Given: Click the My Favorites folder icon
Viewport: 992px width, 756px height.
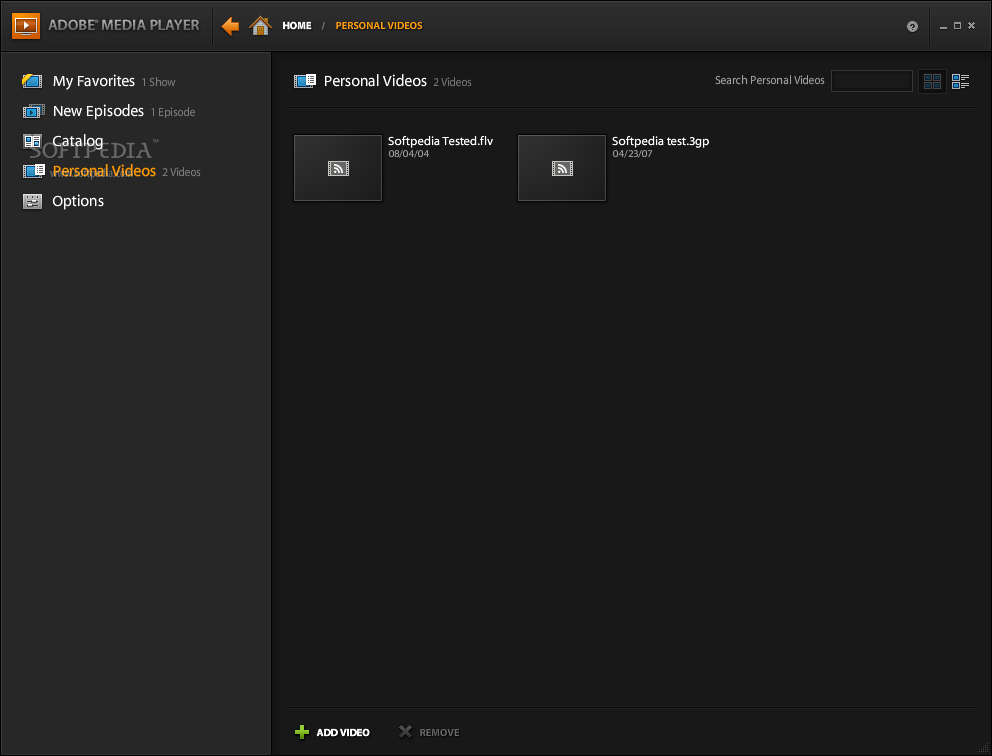Looking at the screenshot, I should 32,81.
